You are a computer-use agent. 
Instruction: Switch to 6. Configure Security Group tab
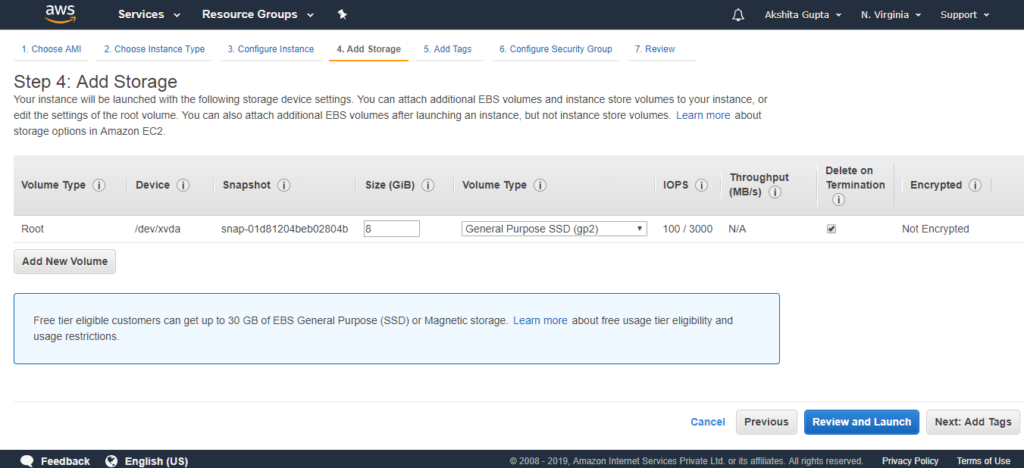556,49
